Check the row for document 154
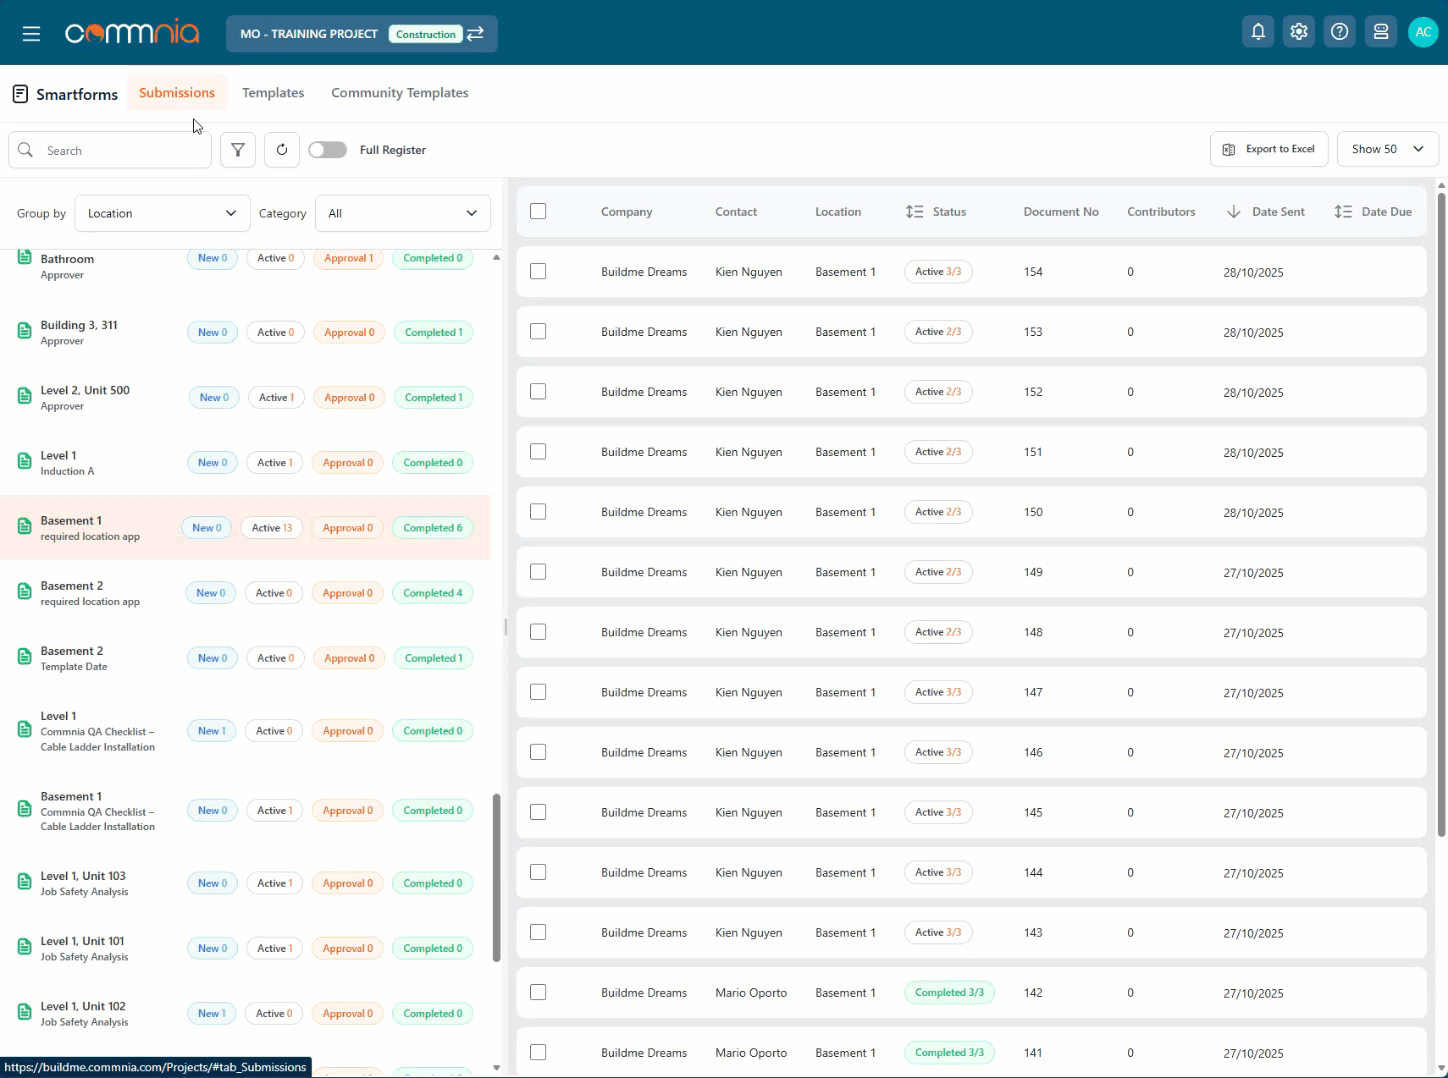1448x1078 pixels. [538, 272]
